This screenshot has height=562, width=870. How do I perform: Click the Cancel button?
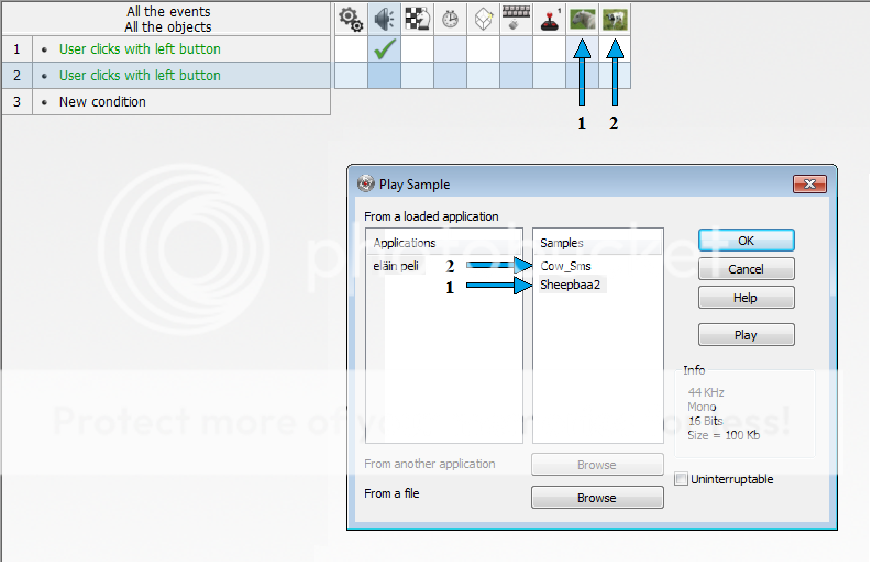(745, 269)
